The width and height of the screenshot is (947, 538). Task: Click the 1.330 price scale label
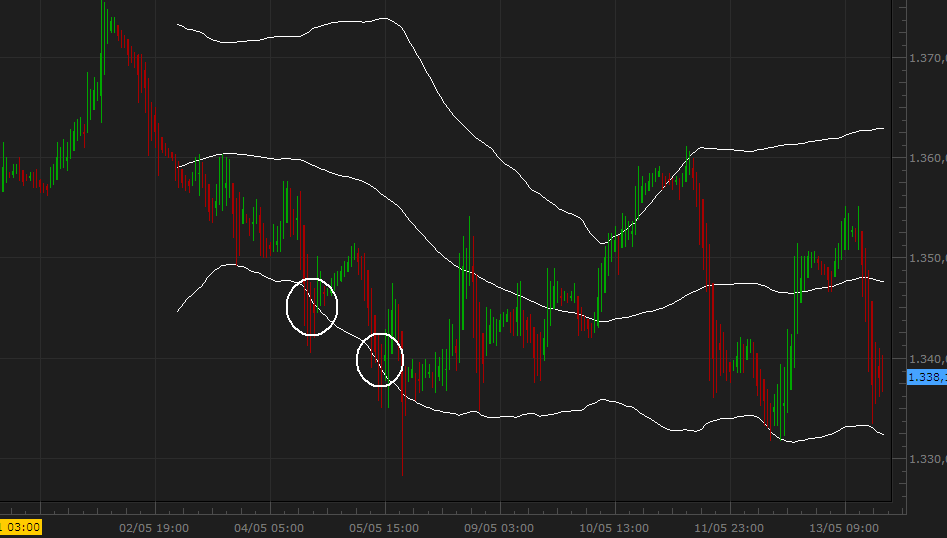[927, 460]
